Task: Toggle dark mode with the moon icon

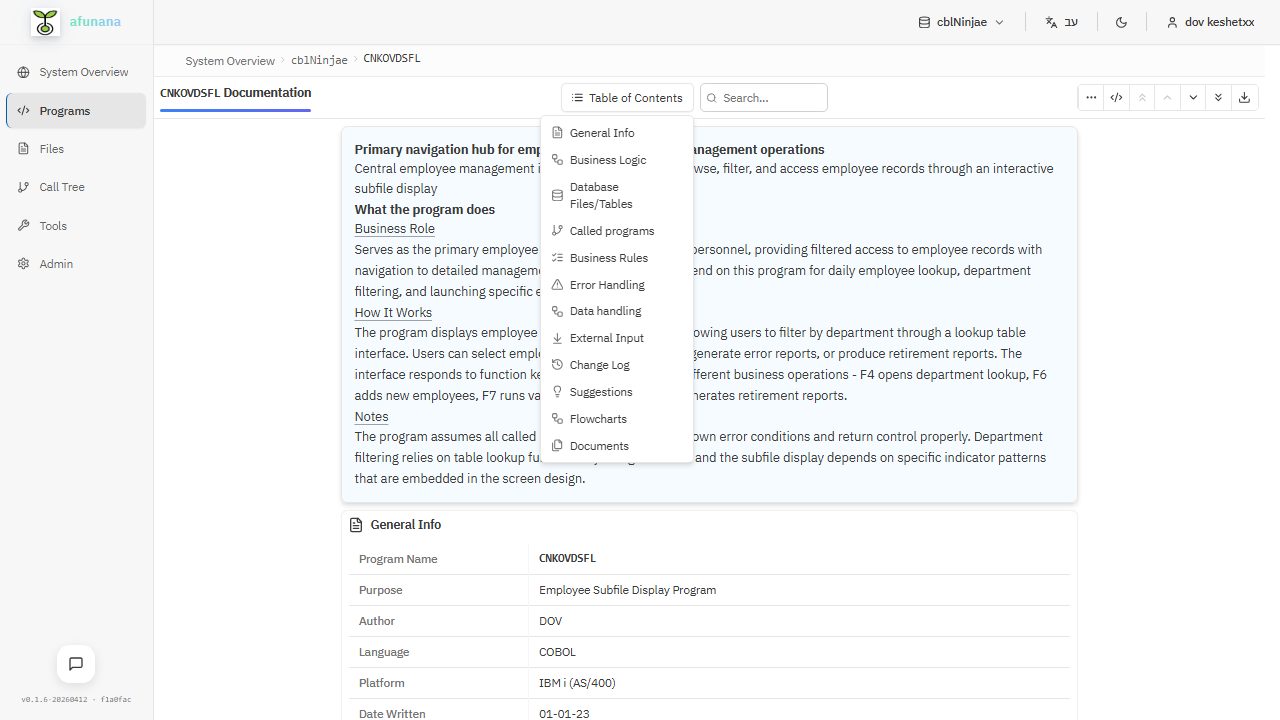Action: (1121, 21)
